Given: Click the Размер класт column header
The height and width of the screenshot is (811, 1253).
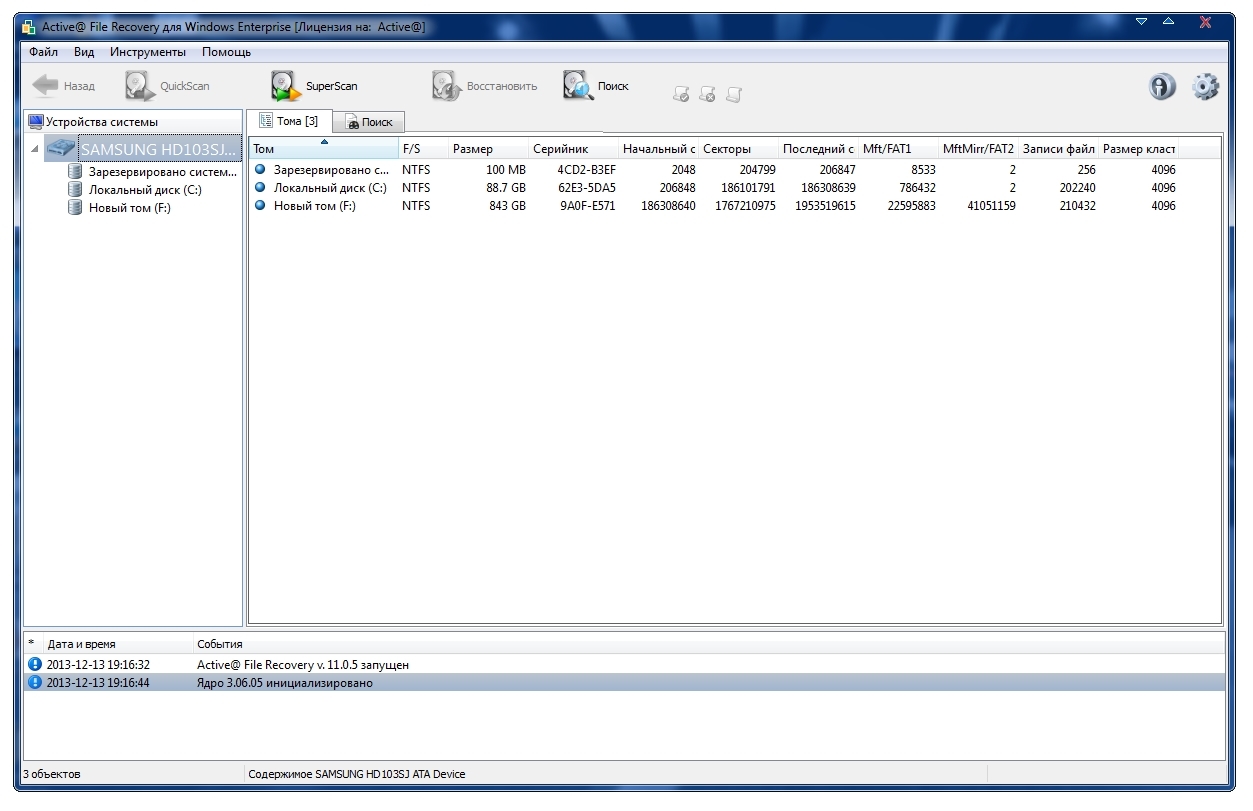Looking at the screenshot, I should 1138,149.
